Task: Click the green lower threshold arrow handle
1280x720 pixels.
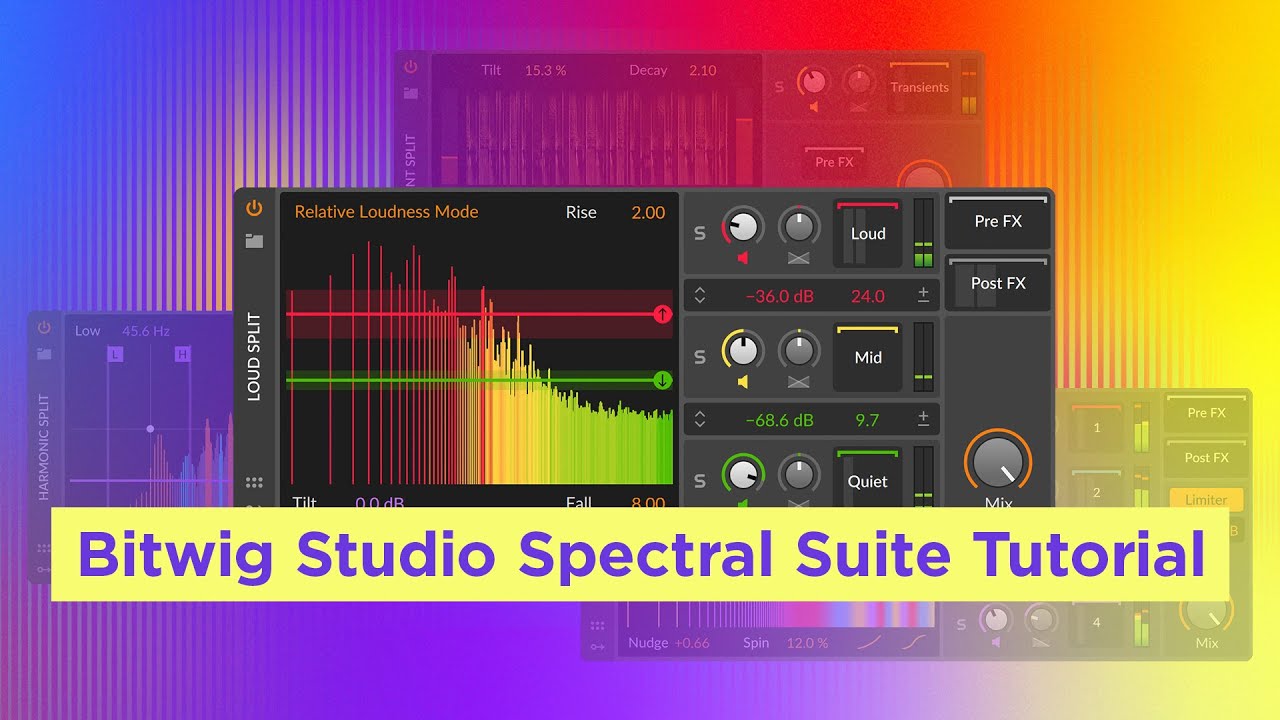Action: (662, 380)
